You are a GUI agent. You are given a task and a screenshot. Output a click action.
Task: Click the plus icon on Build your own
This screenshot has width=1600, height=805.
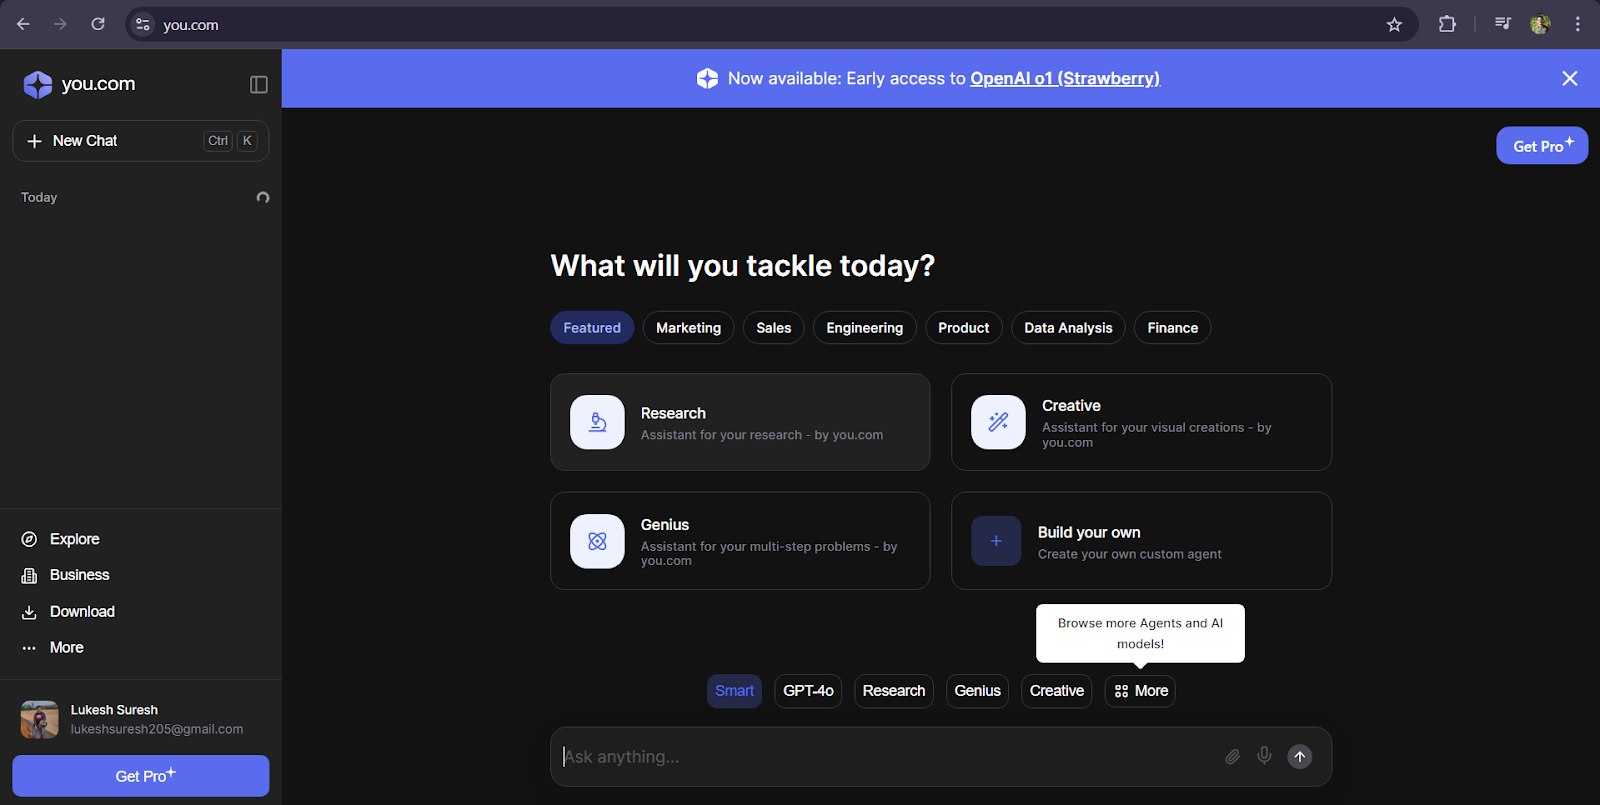coord(996,541)
